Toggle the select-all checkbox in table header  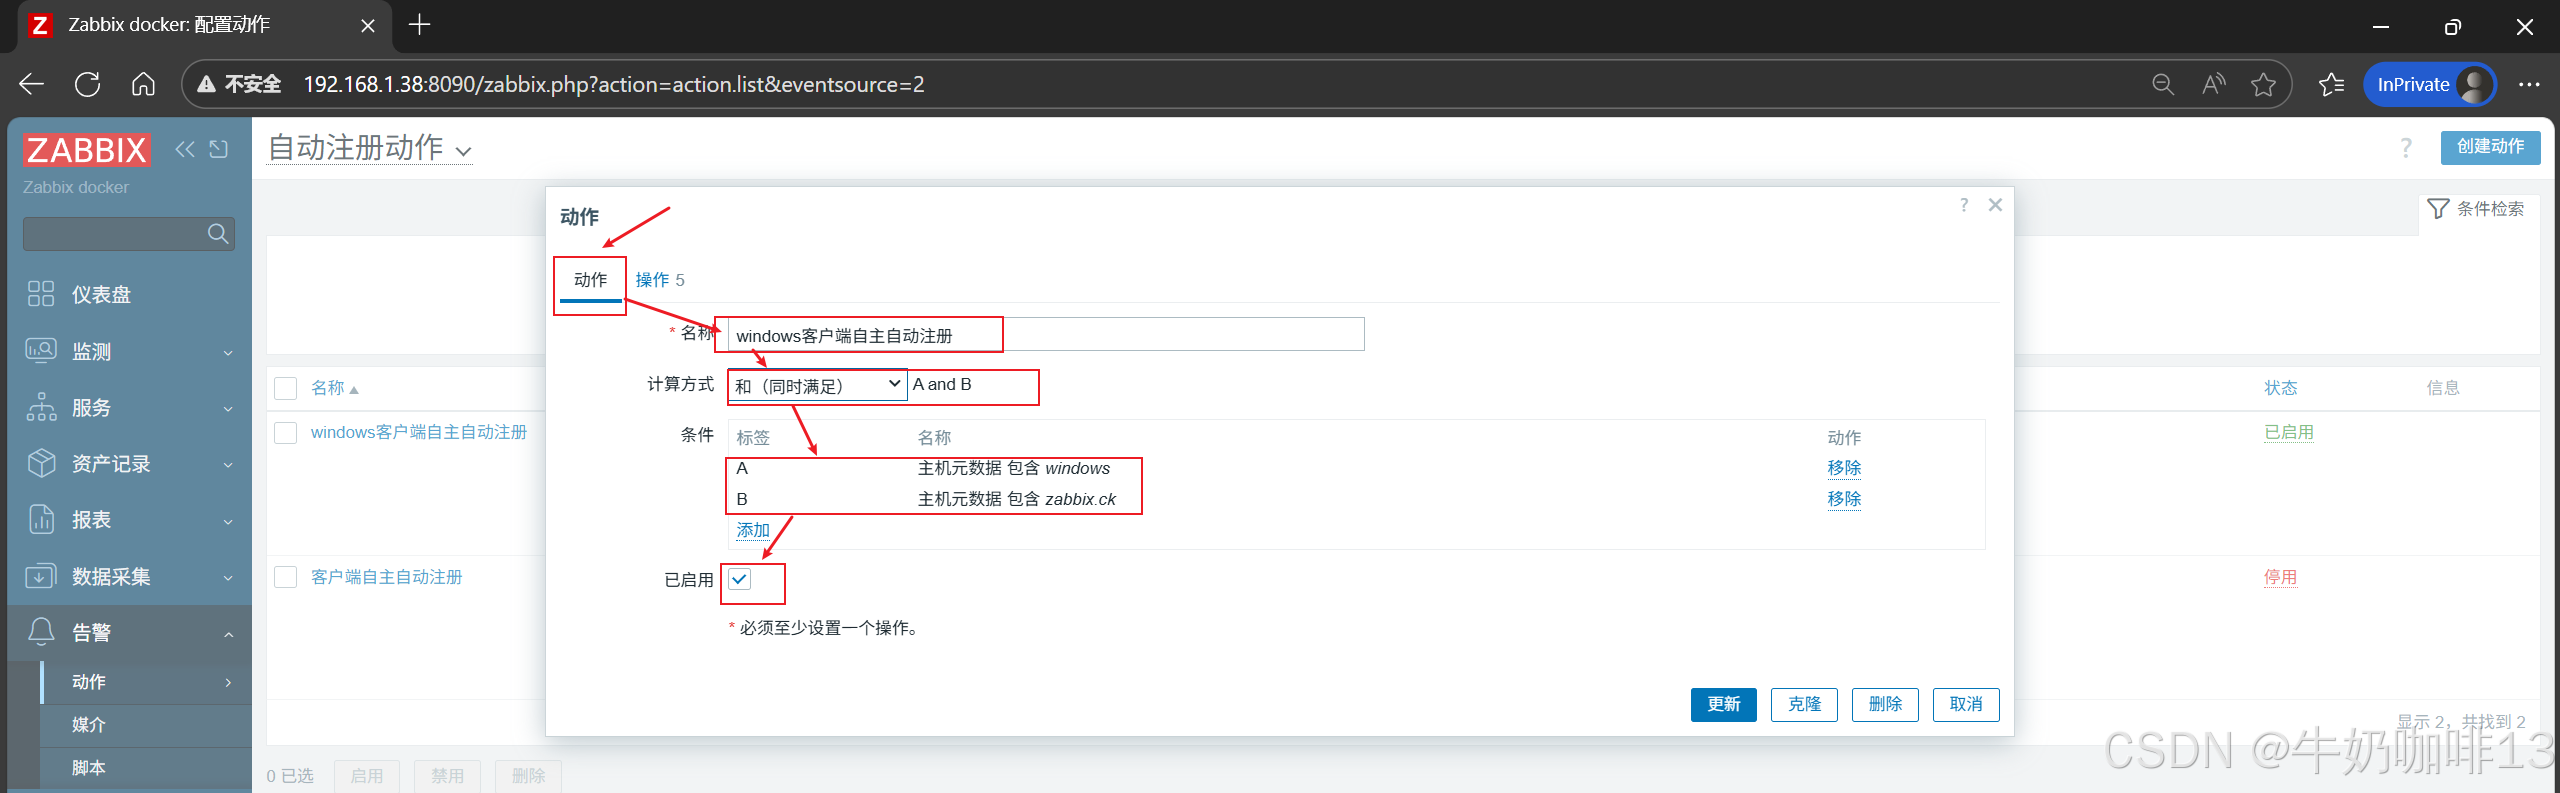tap(286, 388)
